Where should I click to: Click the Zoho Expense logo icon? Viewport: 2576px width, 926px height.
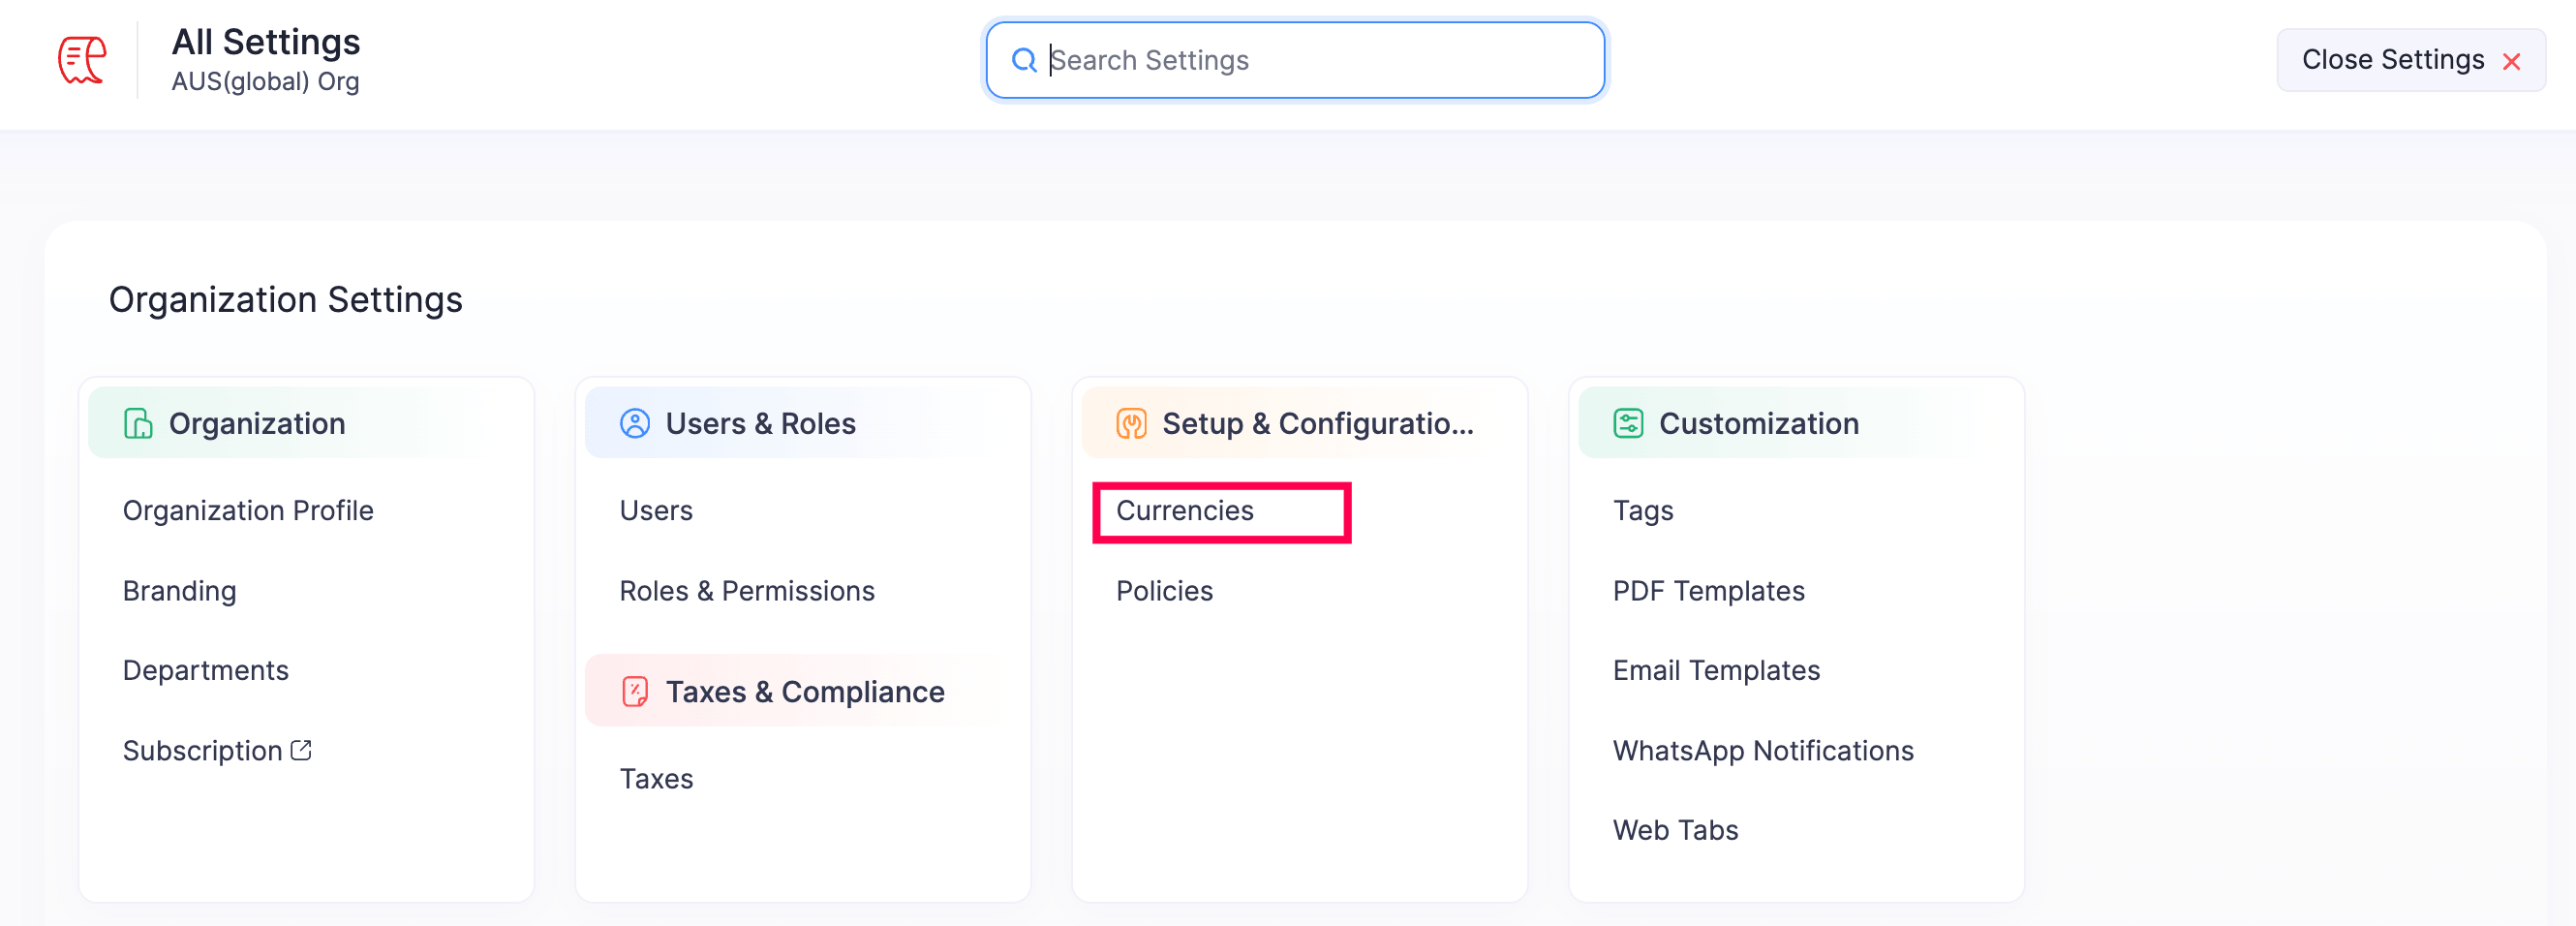(82, 60)
